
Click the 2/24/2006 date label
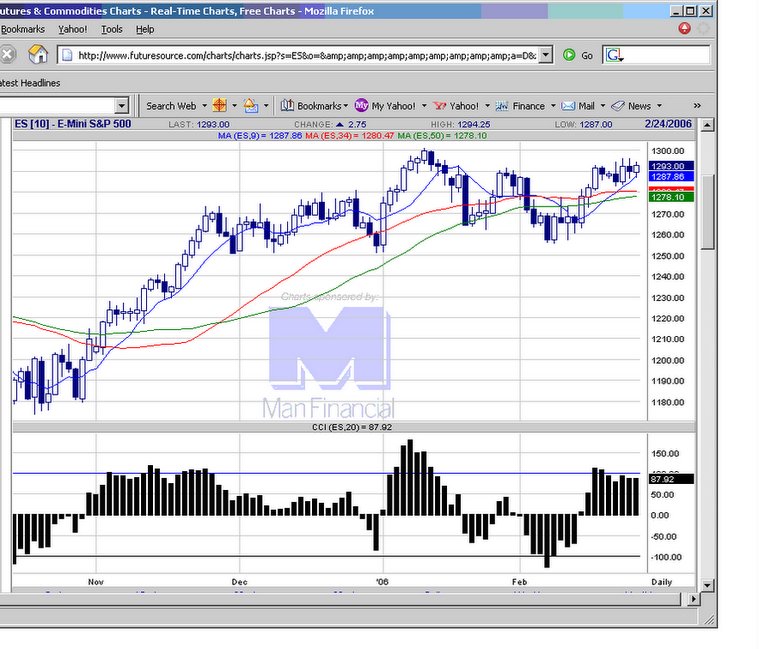coord(668,124)
